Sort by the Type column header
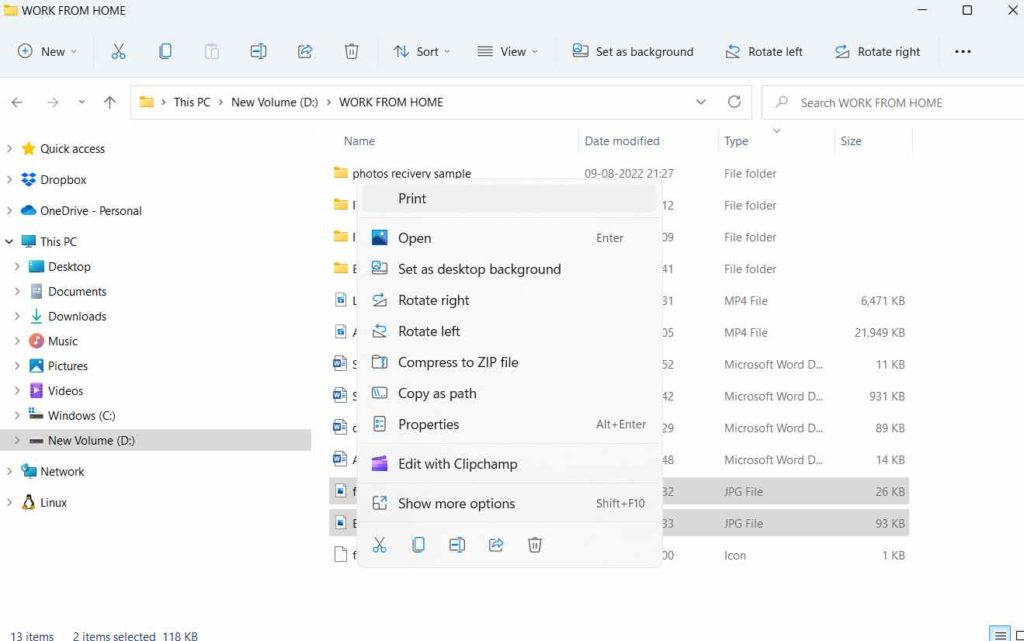 click(736, 141)
